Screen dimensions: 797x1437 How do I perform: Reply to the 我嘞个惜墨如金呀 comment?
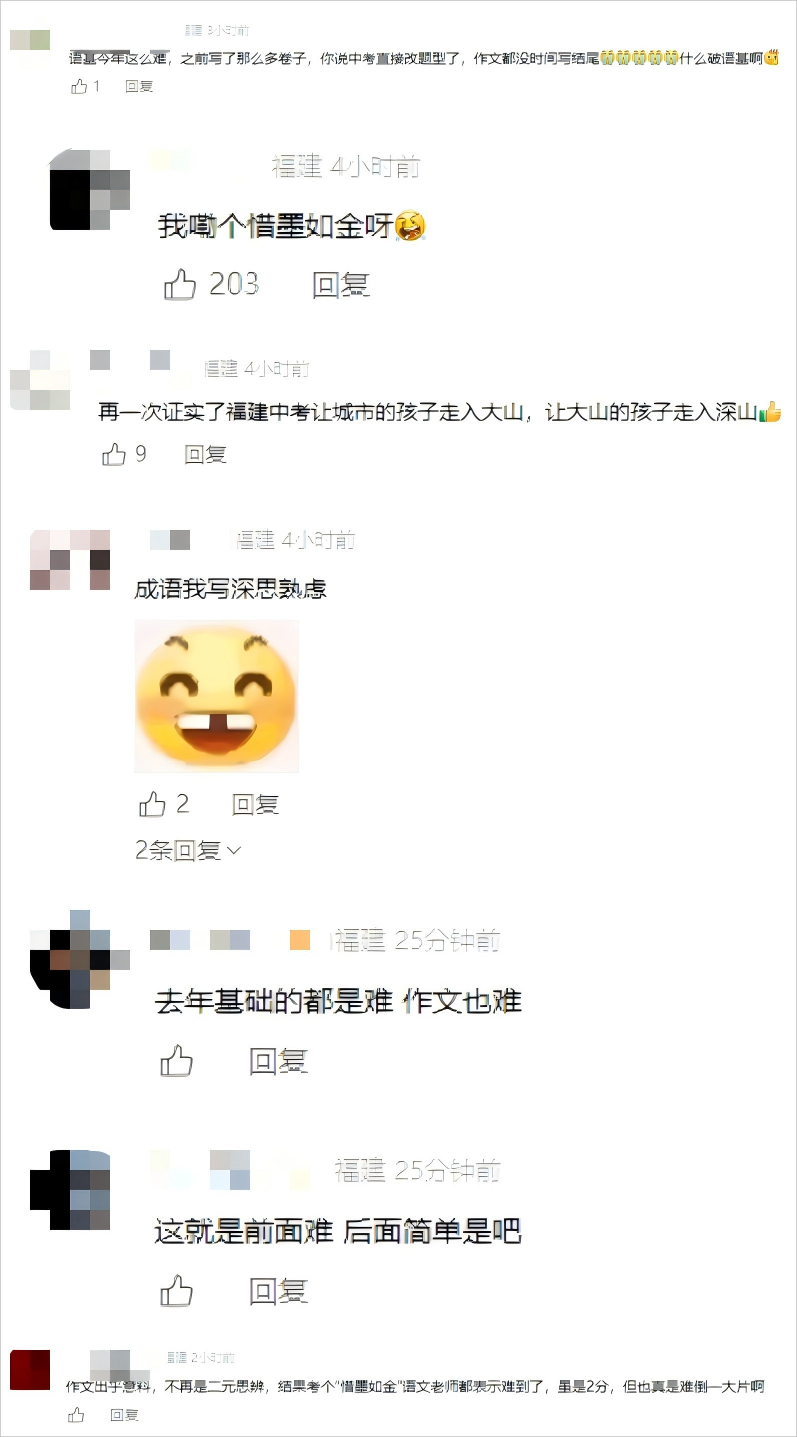tap(341, 285)
